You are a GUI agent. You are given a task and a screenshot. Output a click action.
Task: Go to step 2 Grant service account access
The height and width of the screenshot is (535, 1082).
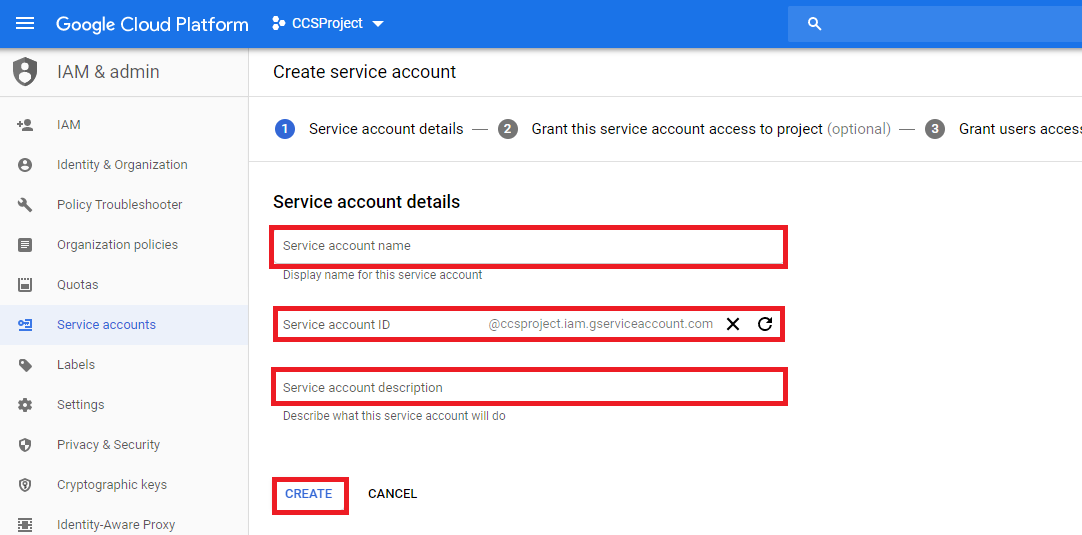(676, 129)
